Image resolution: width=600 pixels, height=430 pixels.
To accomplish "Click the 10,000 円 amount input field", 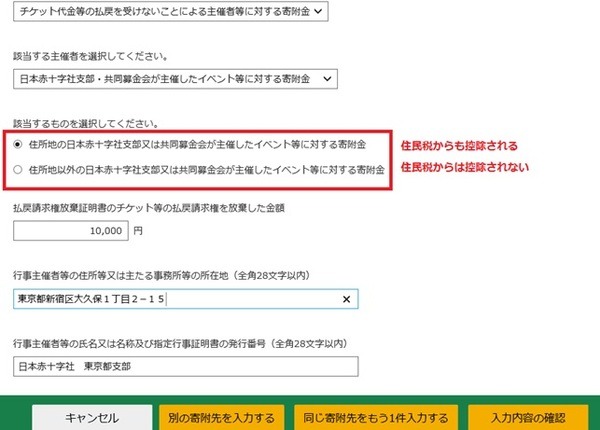I will [x=71, y=231].
